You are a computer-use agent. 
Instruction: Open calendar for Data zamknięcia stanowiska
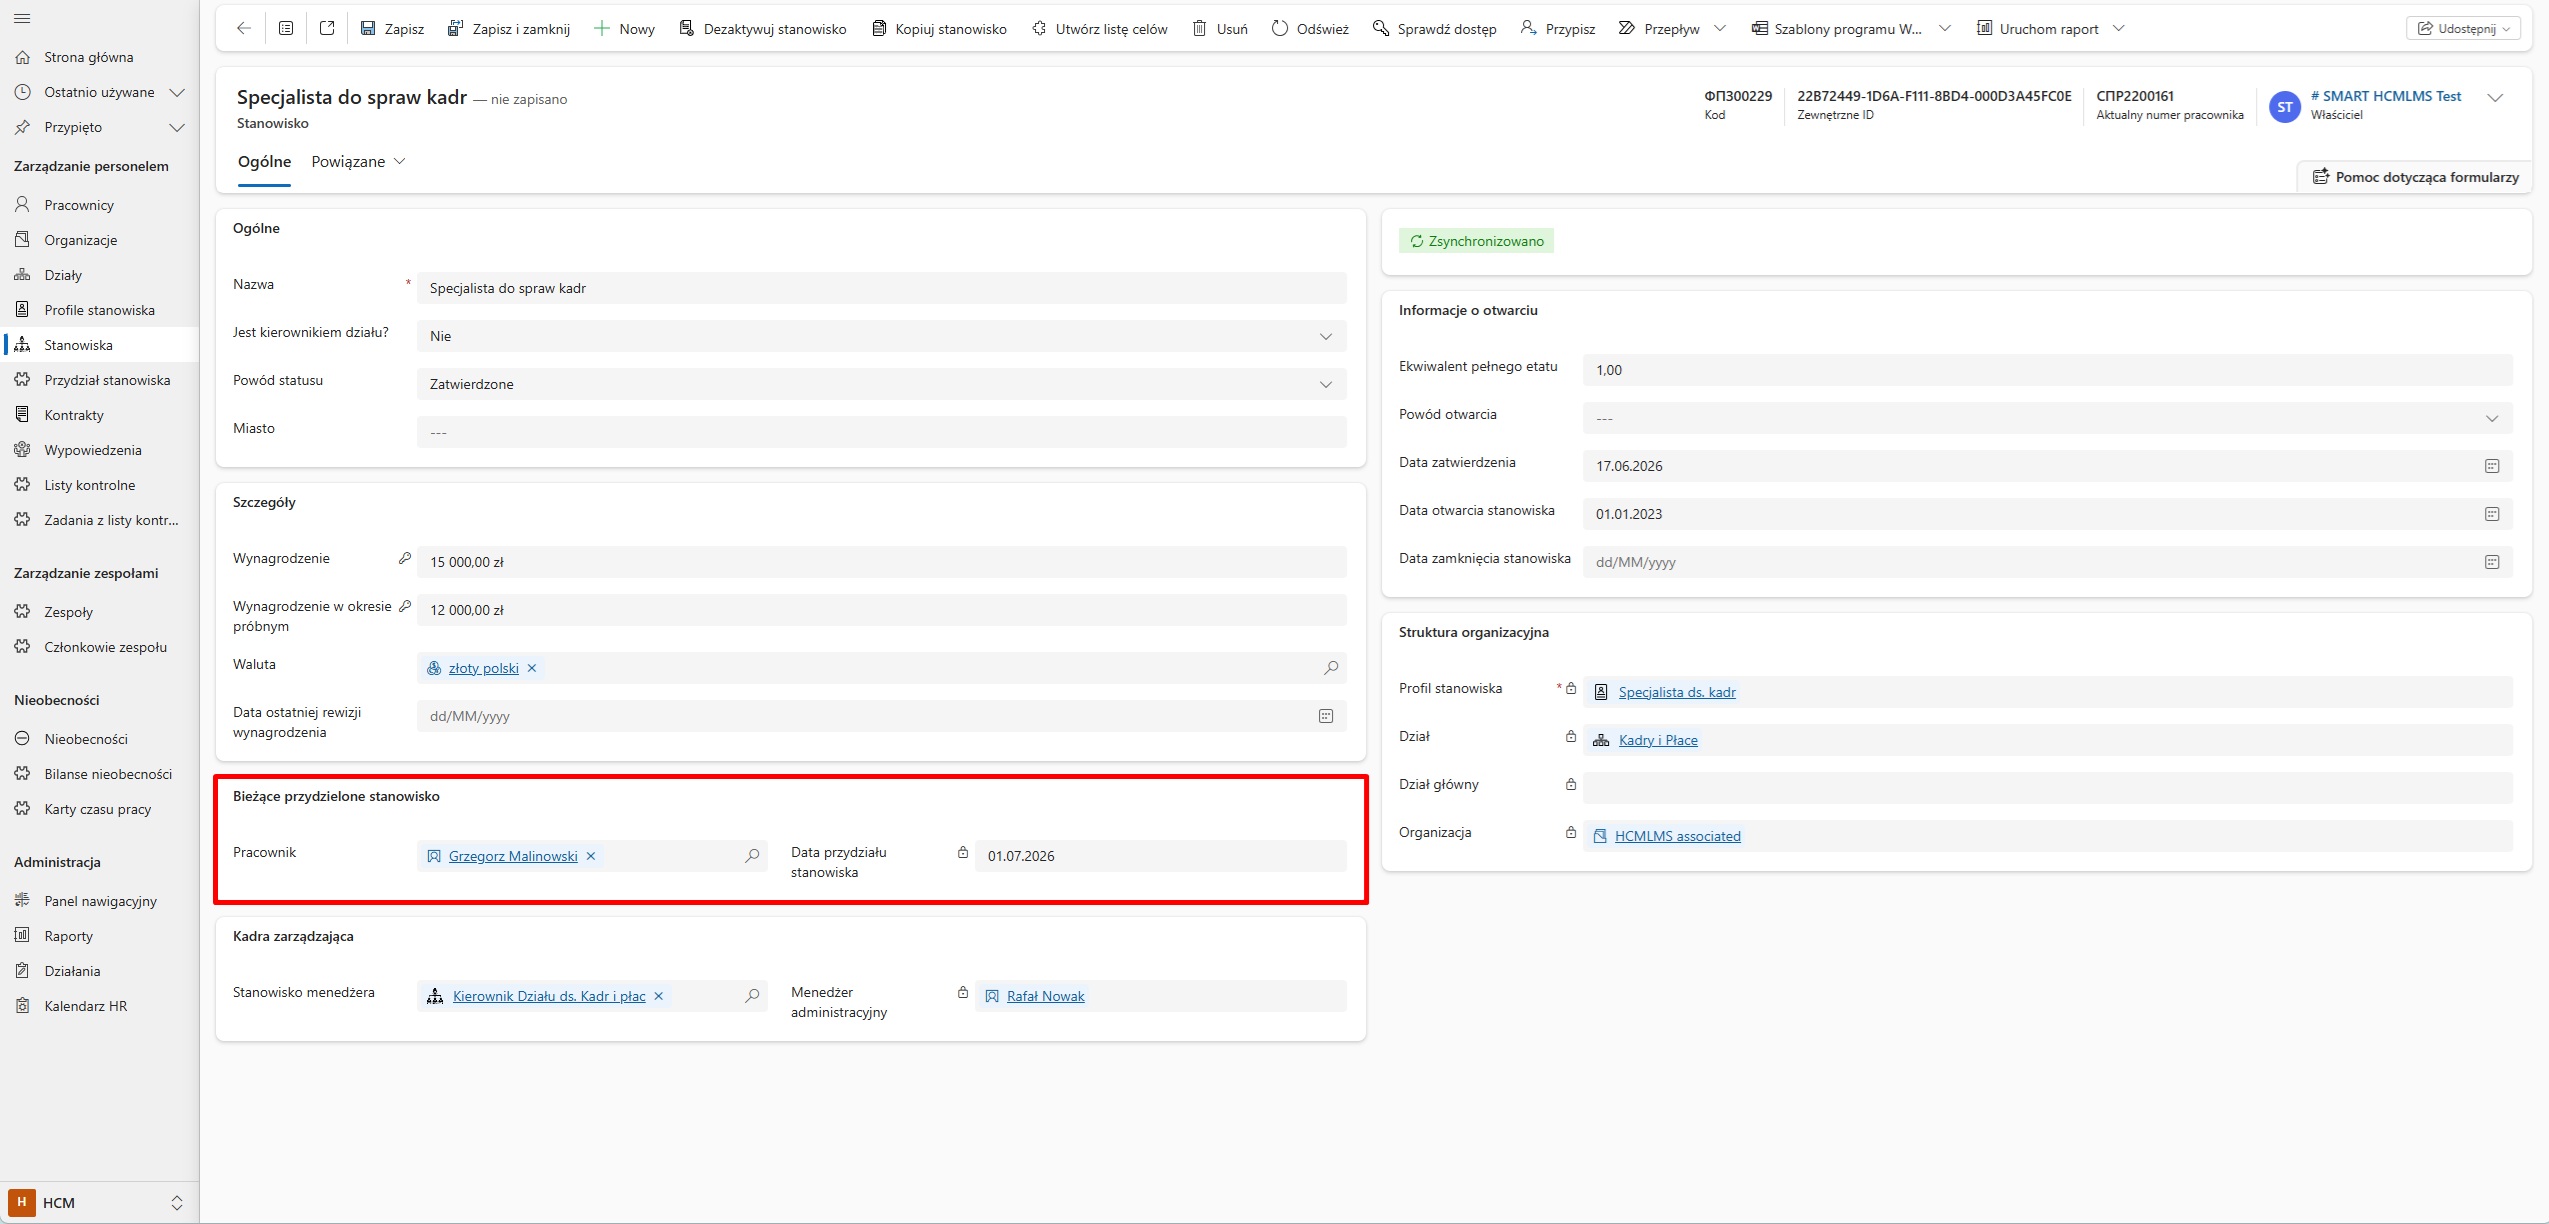[2492, 562]
